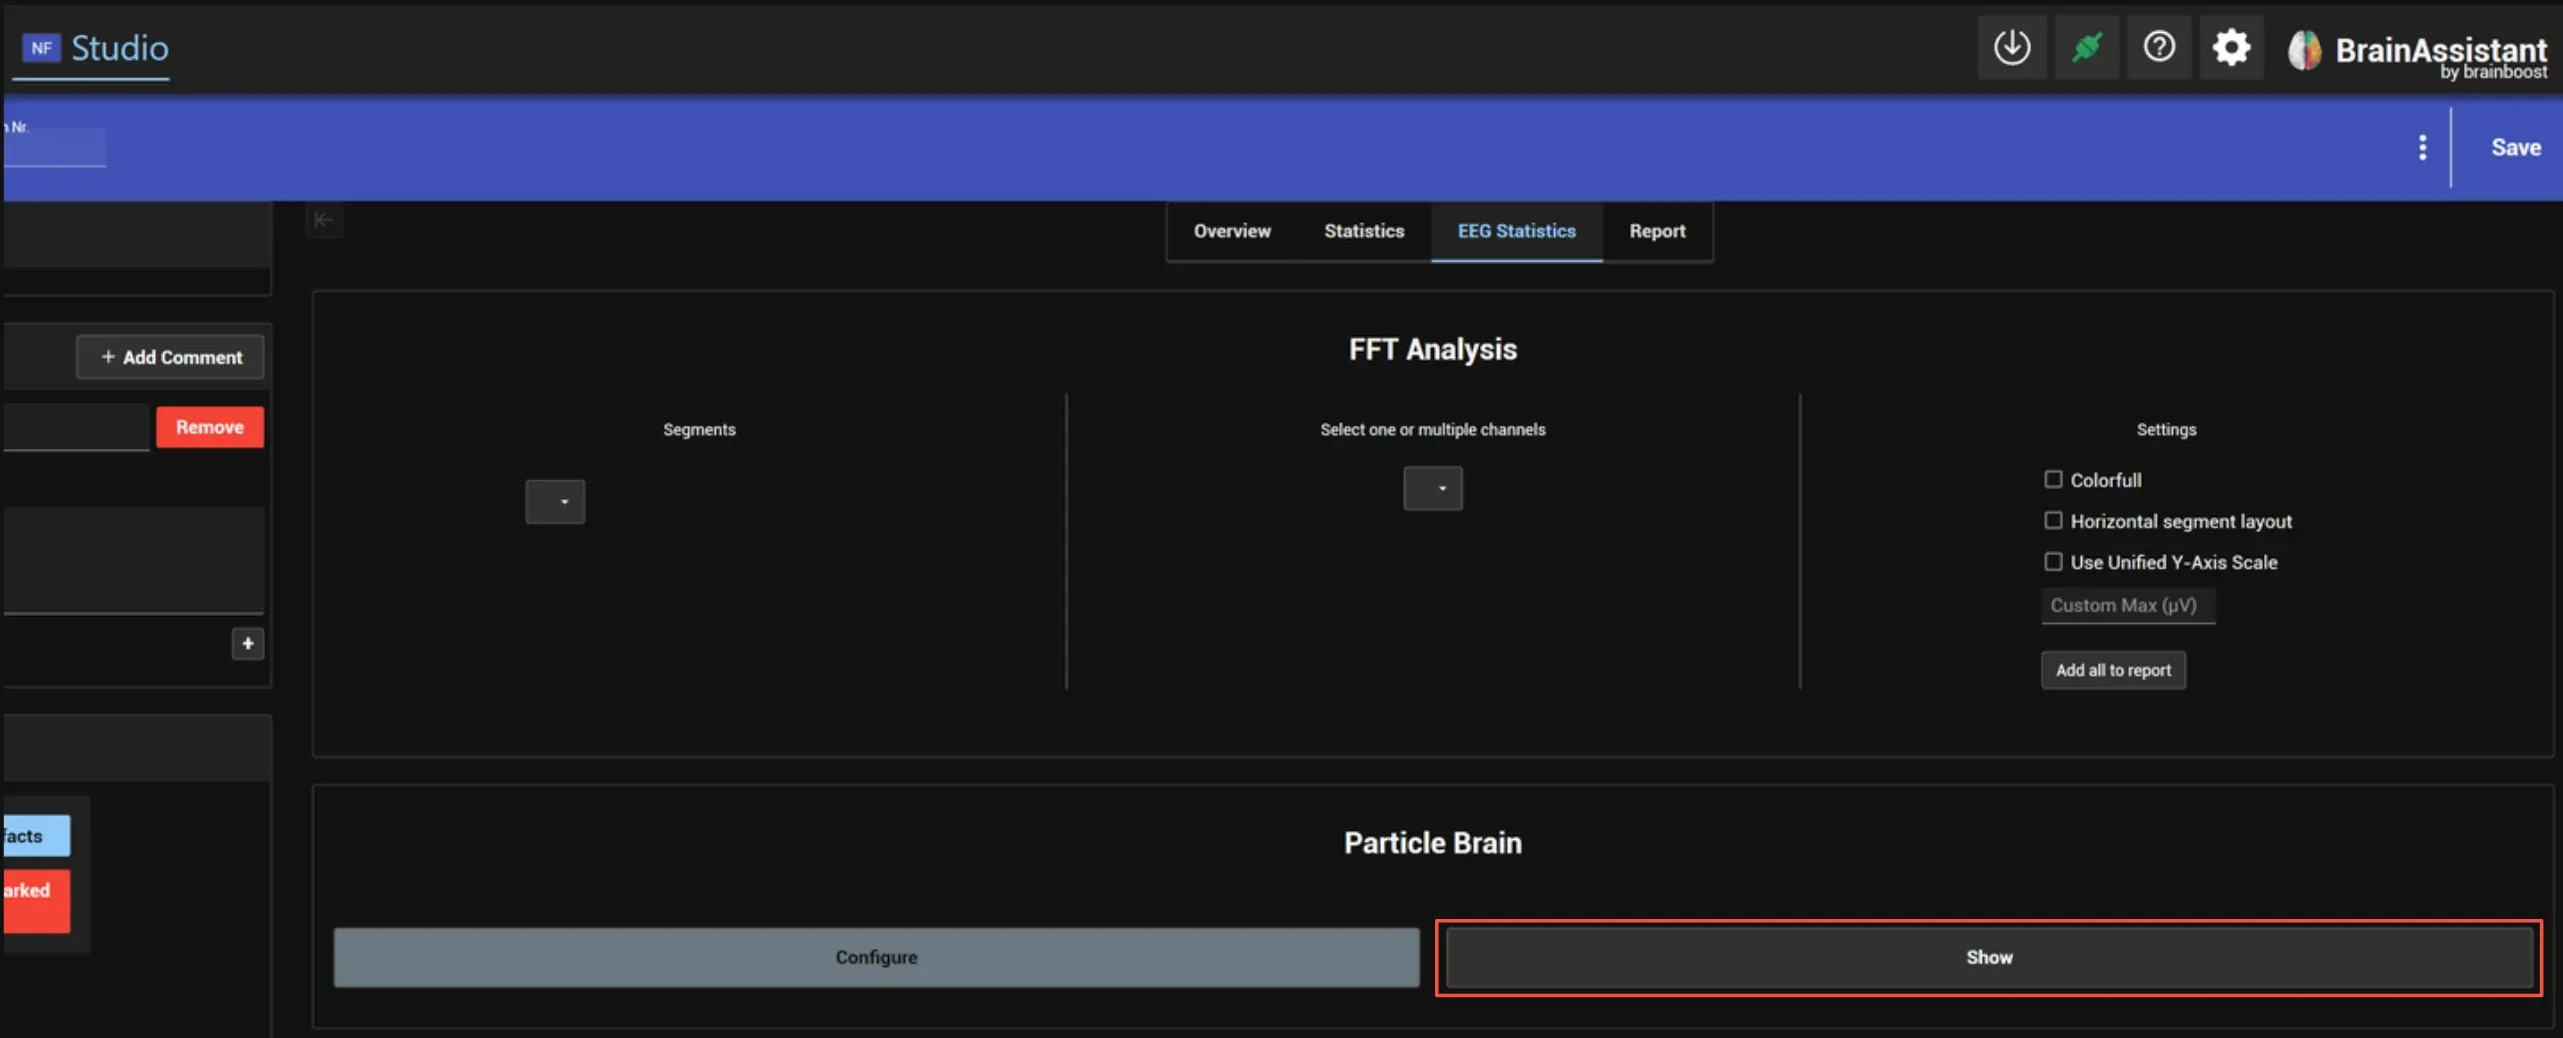Open settings gear icon
This screenshot has height=1038, width=2563.
(x=2231, y=47)
